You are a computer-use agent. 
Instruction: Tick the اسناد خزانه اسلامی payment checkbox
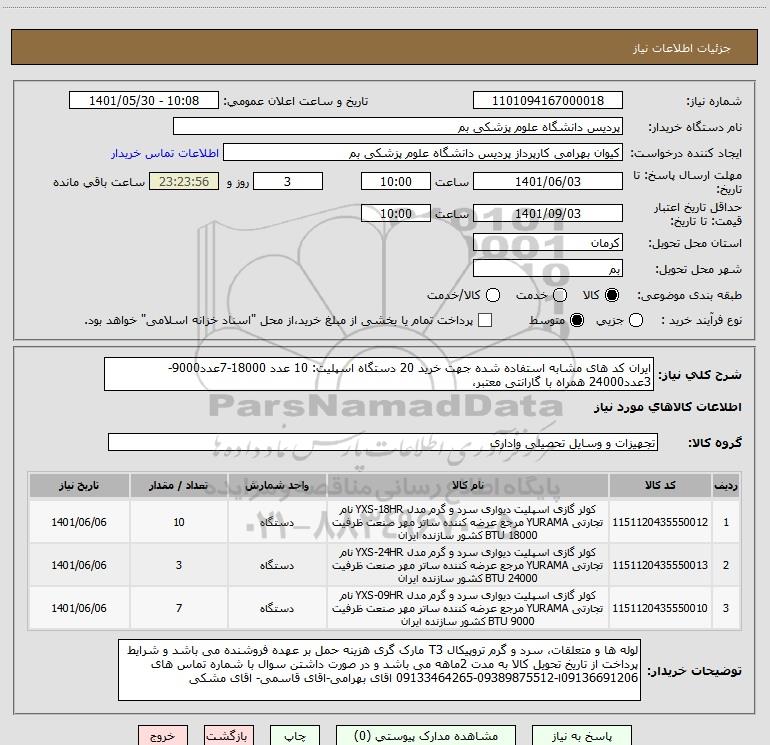pyautogui.click(x=485, y=320)
